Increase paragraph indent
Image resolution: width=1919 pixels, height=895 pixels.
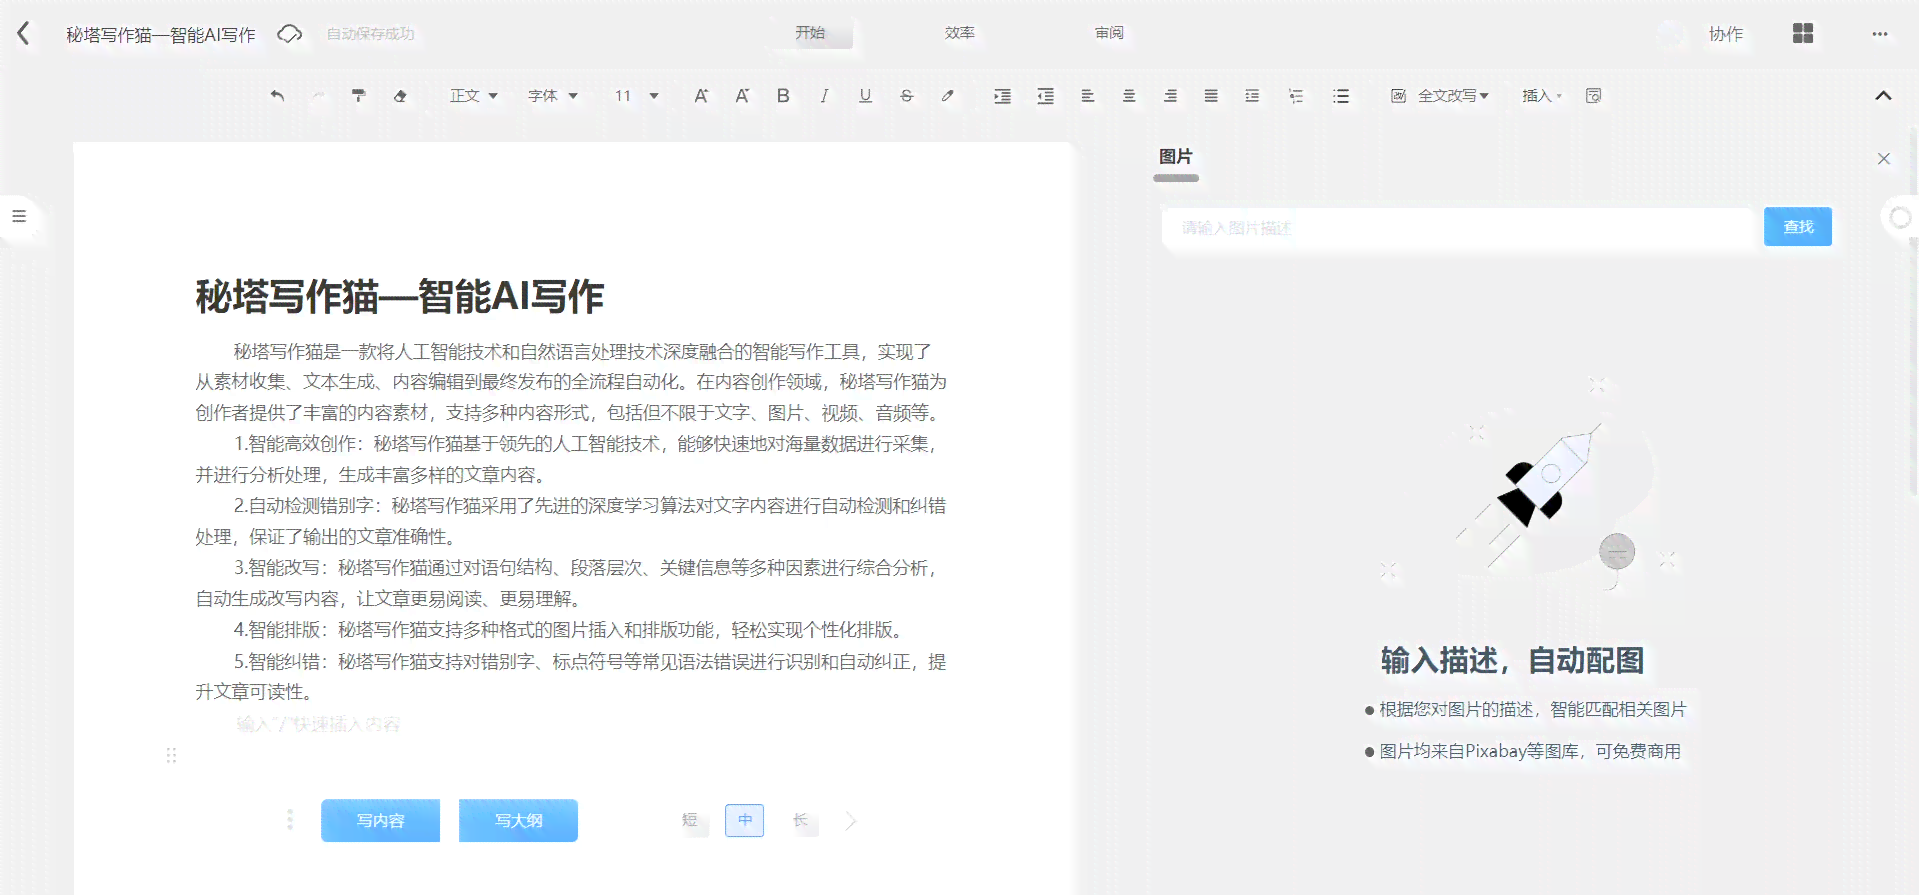[1002, 96]
